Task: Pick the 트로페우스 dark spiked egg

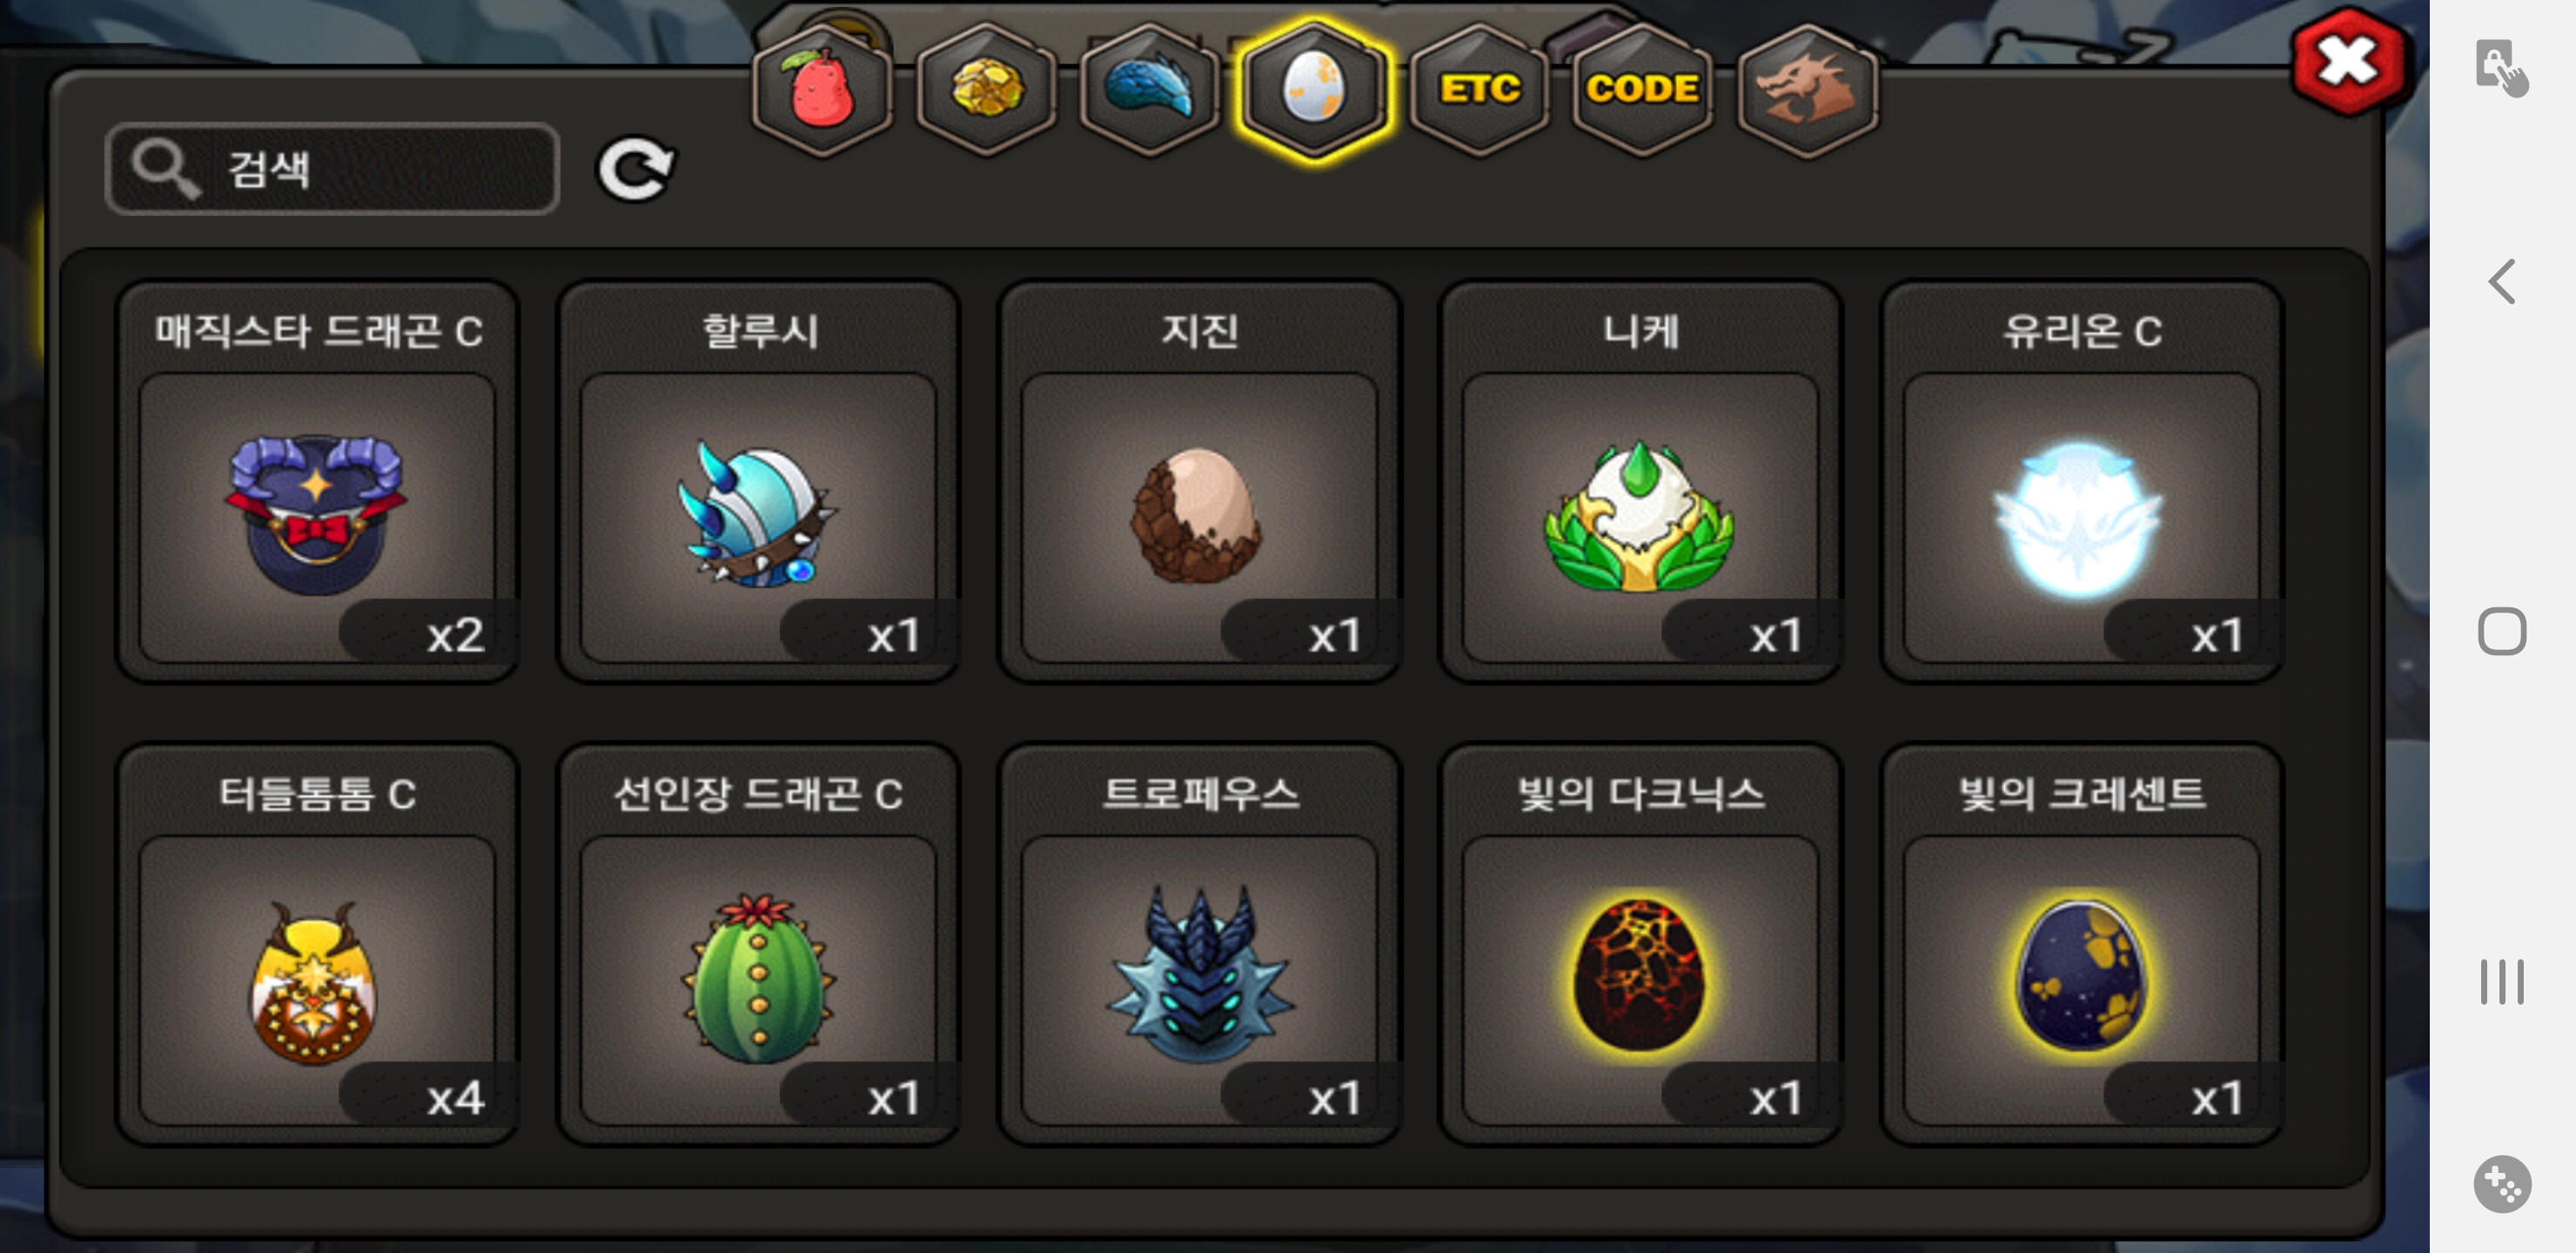Action: (1200, 945)
